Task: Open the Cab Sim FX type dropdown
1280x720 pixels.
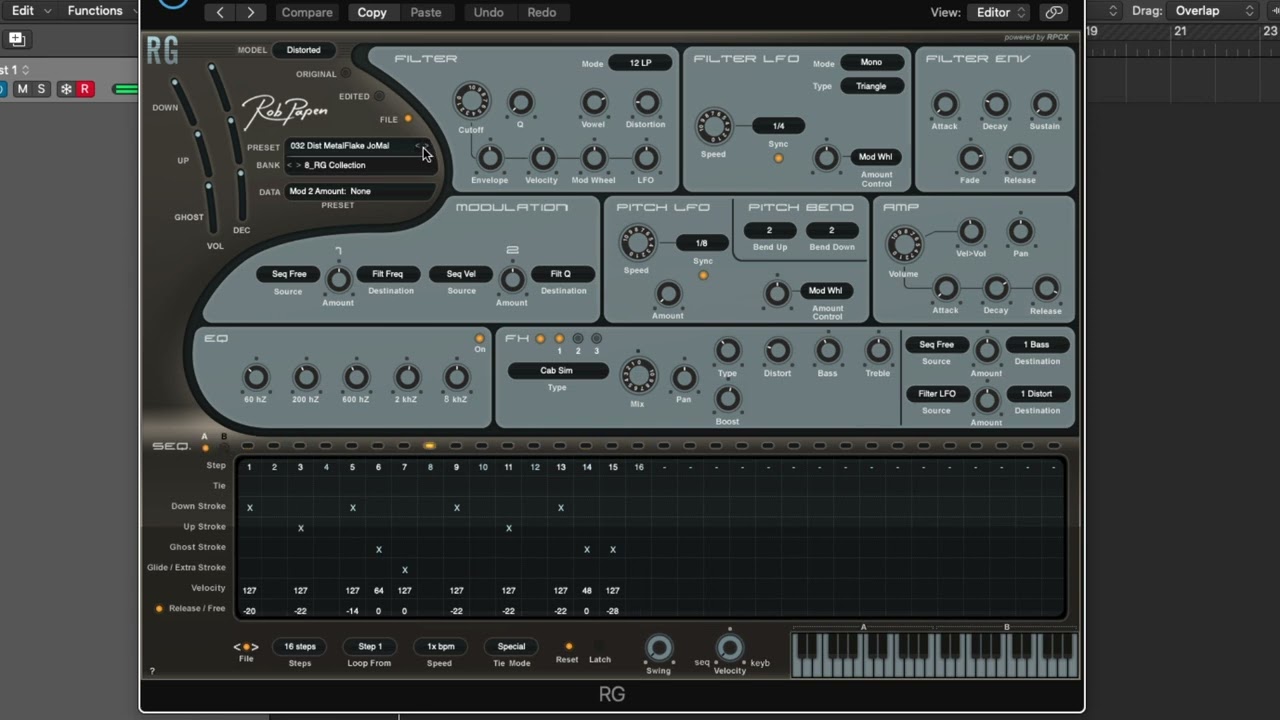Action: 557,371
